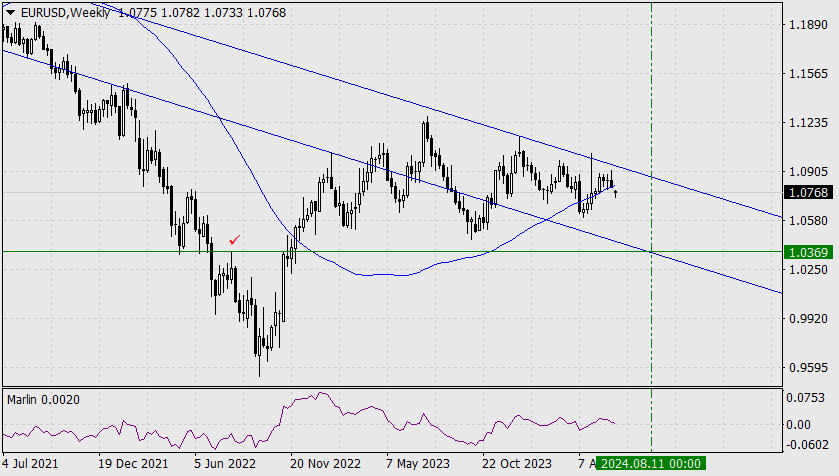Select the current price label 1.0768
The image size is (839, 476).
pyautogui.click(x=809, y=193)
